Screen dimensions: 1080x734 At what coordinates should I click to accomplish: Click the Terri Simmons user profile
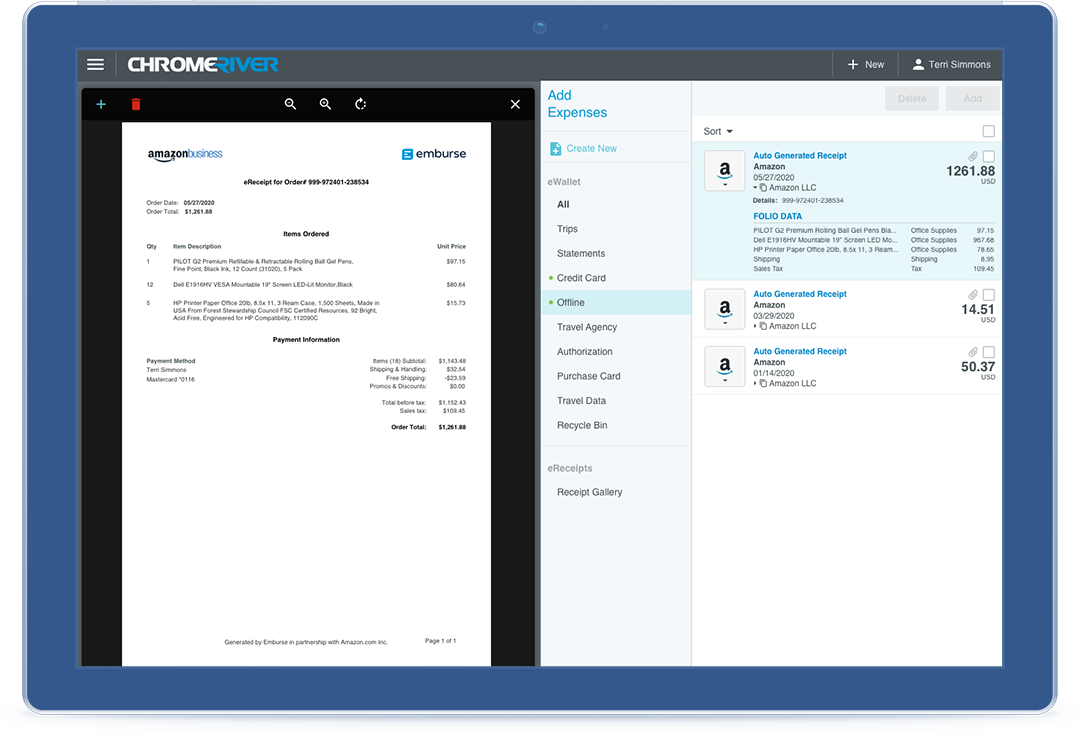point(951,65)
